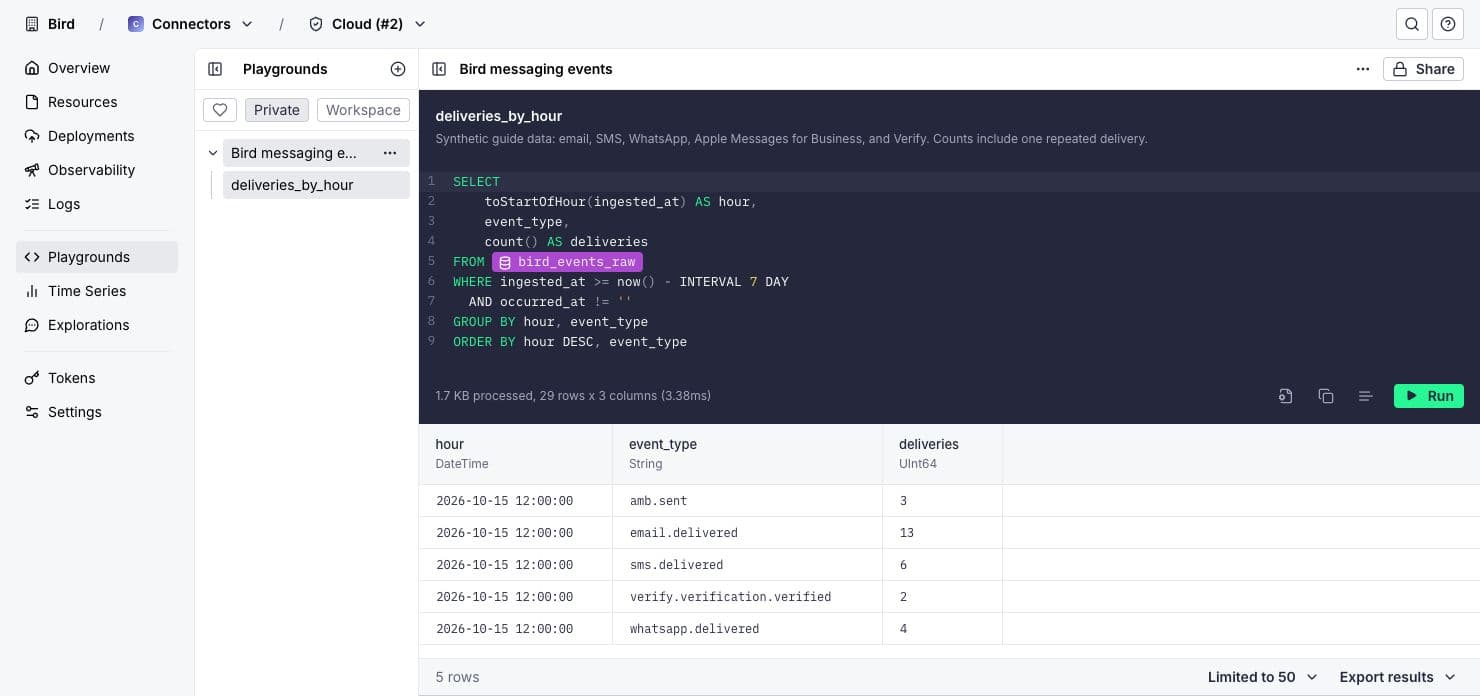Click the Bird organization icon
The height and width of the screenshot is (696, 1480).
point(32,24)
